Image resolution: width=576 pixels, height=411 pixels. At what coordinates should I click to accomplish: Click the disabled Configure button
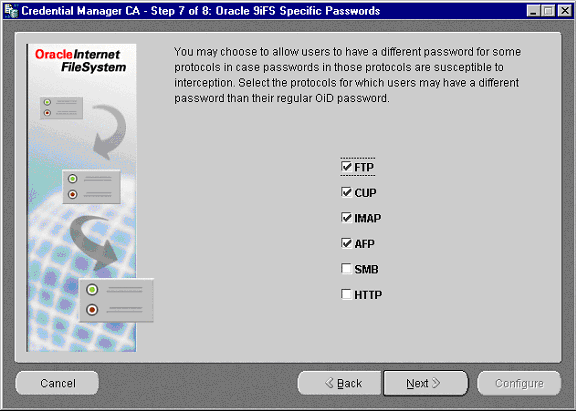click(x=519, y=383)
